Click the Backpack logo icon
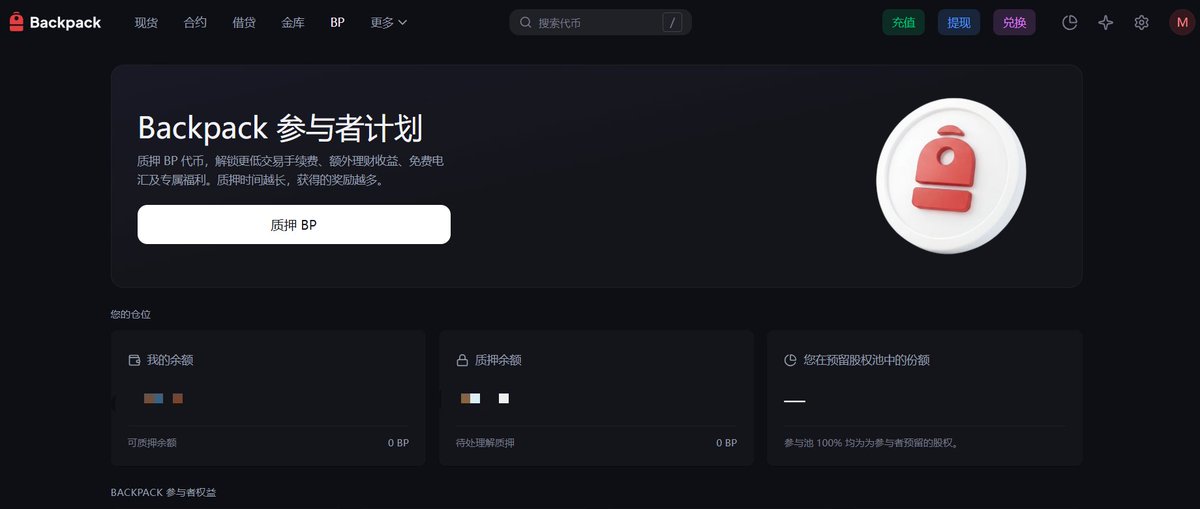The width and height of the screenshot is (1200, 509). pyautogui.click(x=17, y=22)
